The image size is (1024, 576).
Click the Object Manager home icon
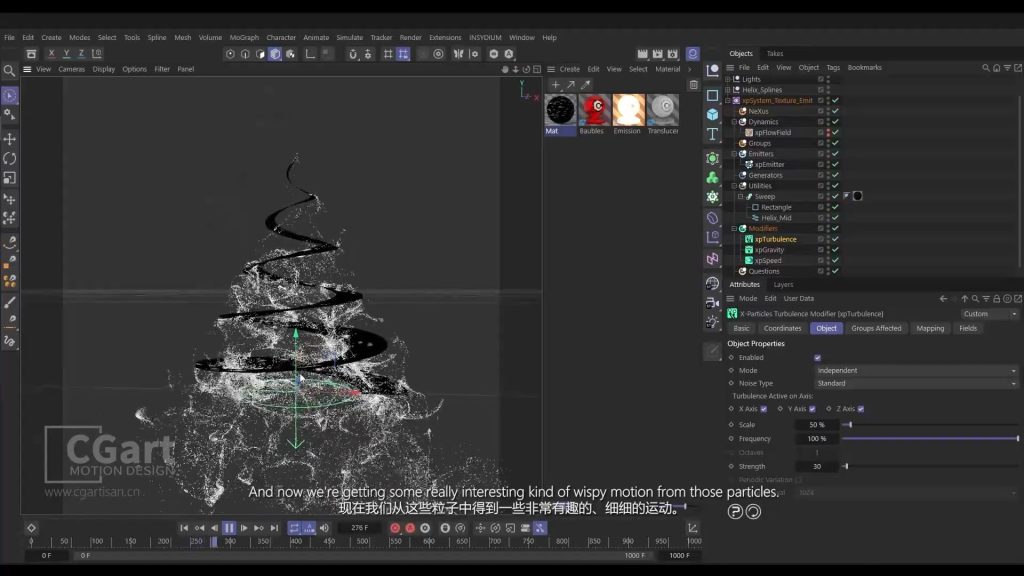(x=997, y=67)
